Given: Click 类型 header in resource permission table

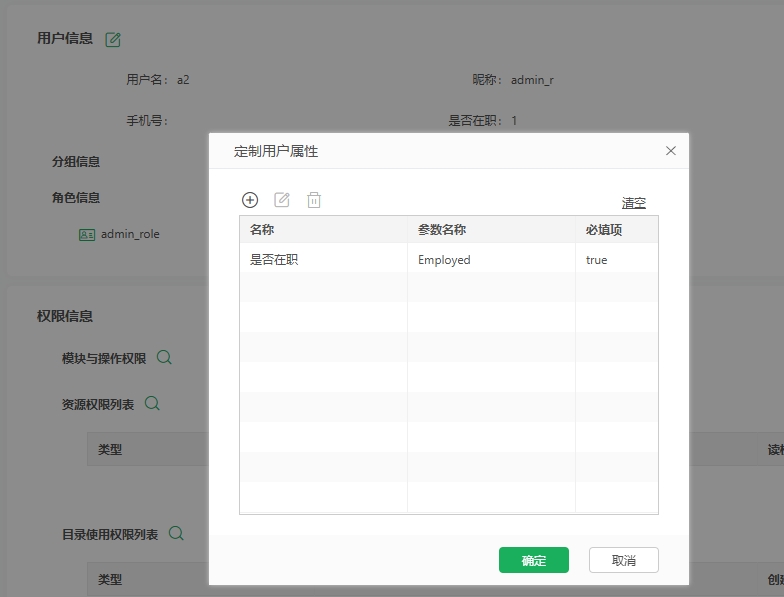Looking at the screenshot, I should click(110, 450).
